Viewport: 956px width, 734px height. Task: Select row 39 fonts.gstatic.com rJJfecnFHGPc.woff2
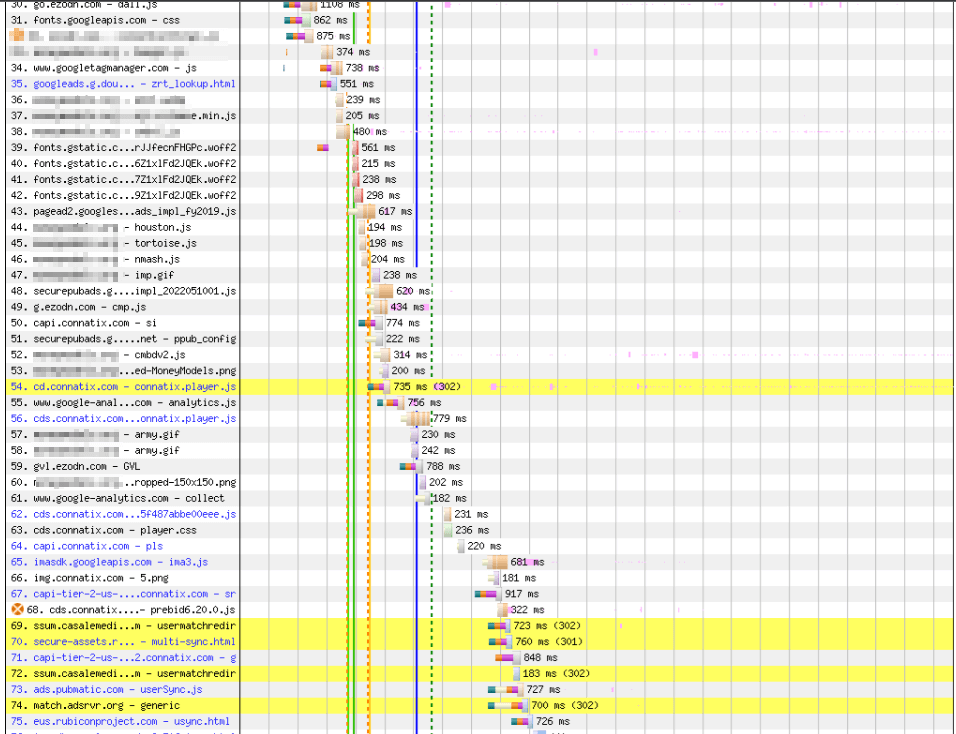123,148
